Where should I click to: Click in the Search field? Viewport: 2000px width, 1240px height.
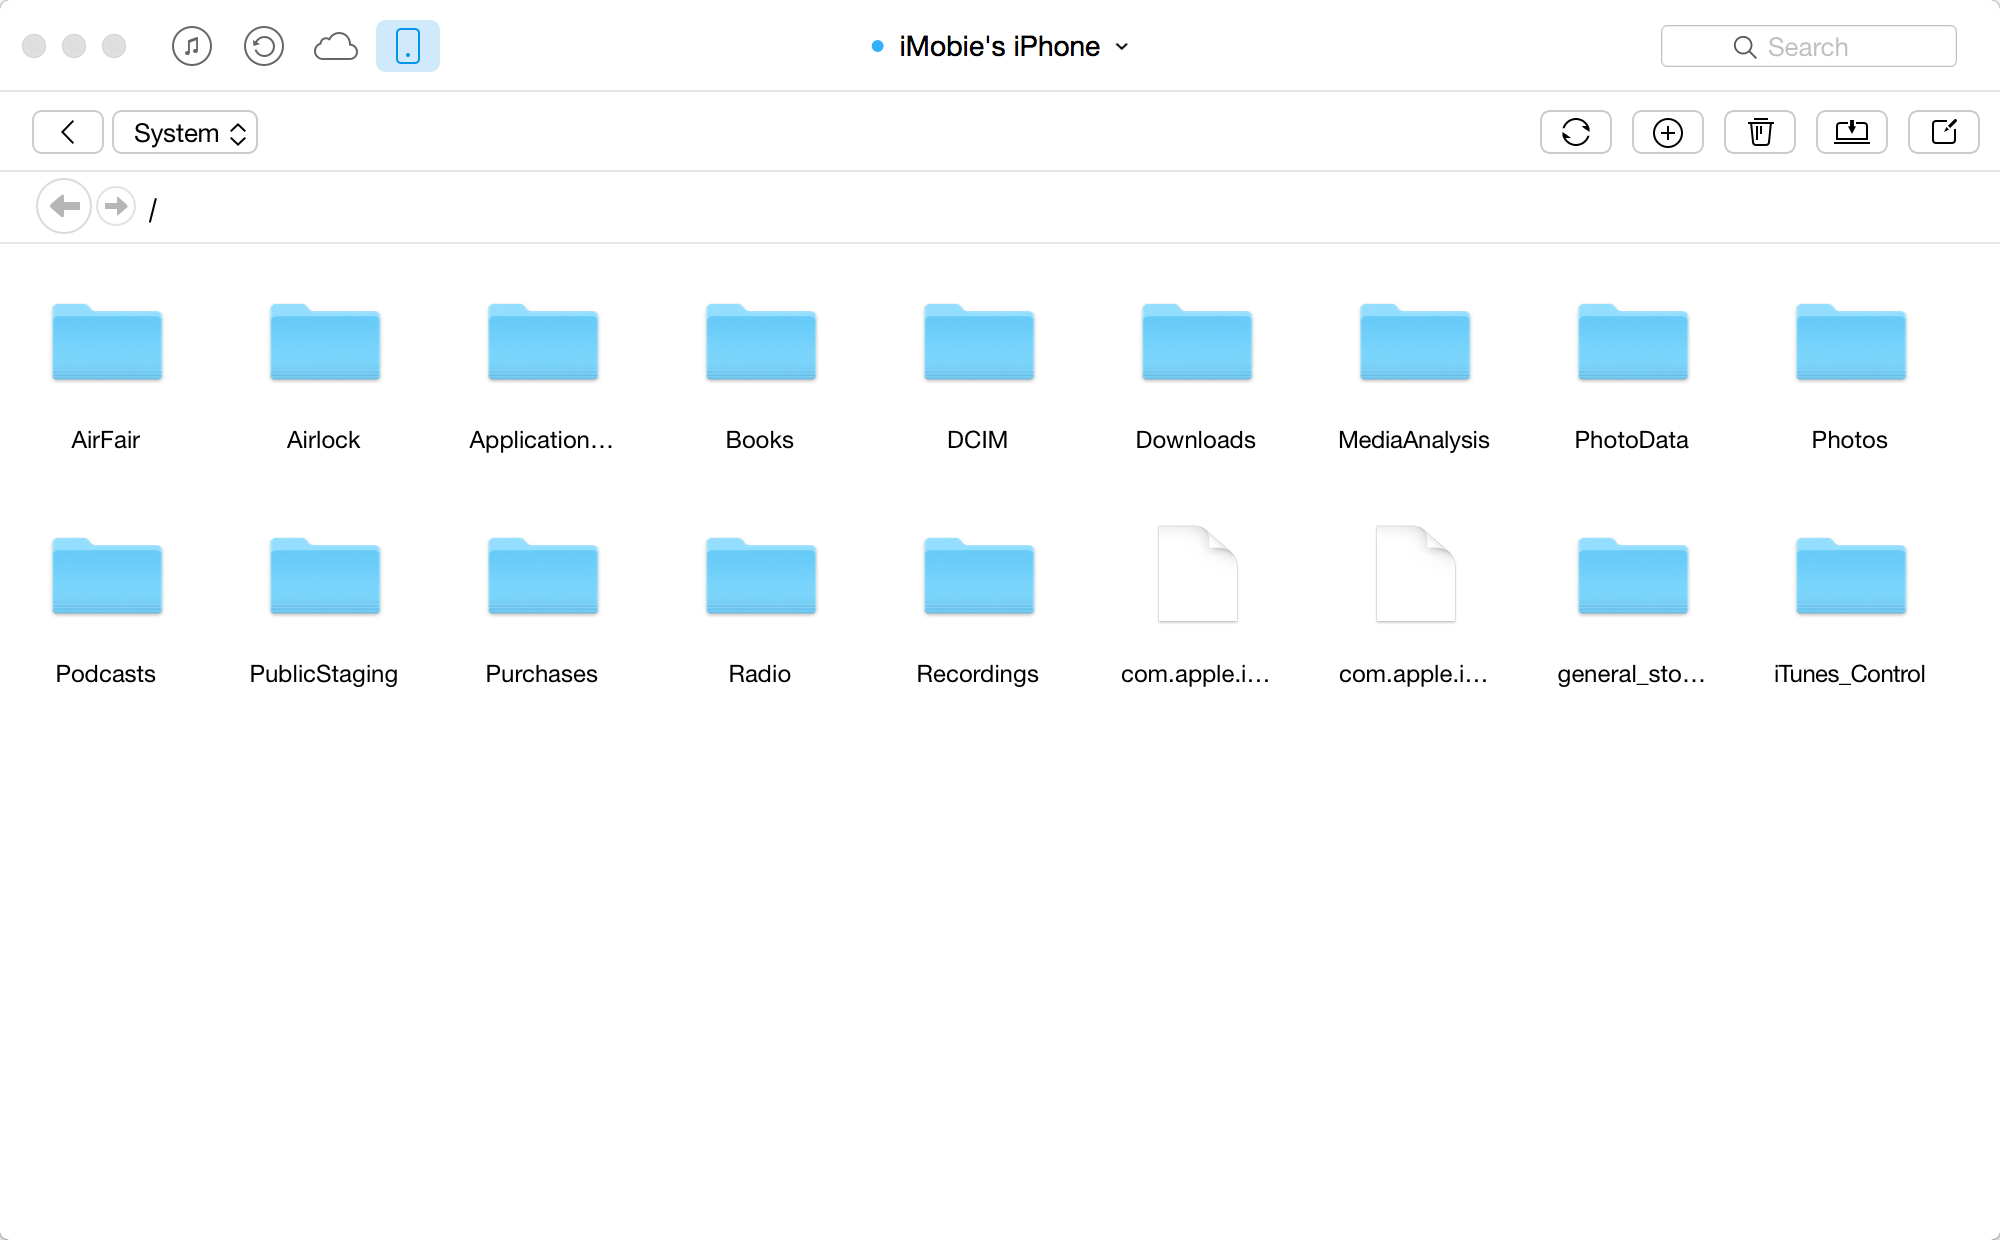(1808, 46)
